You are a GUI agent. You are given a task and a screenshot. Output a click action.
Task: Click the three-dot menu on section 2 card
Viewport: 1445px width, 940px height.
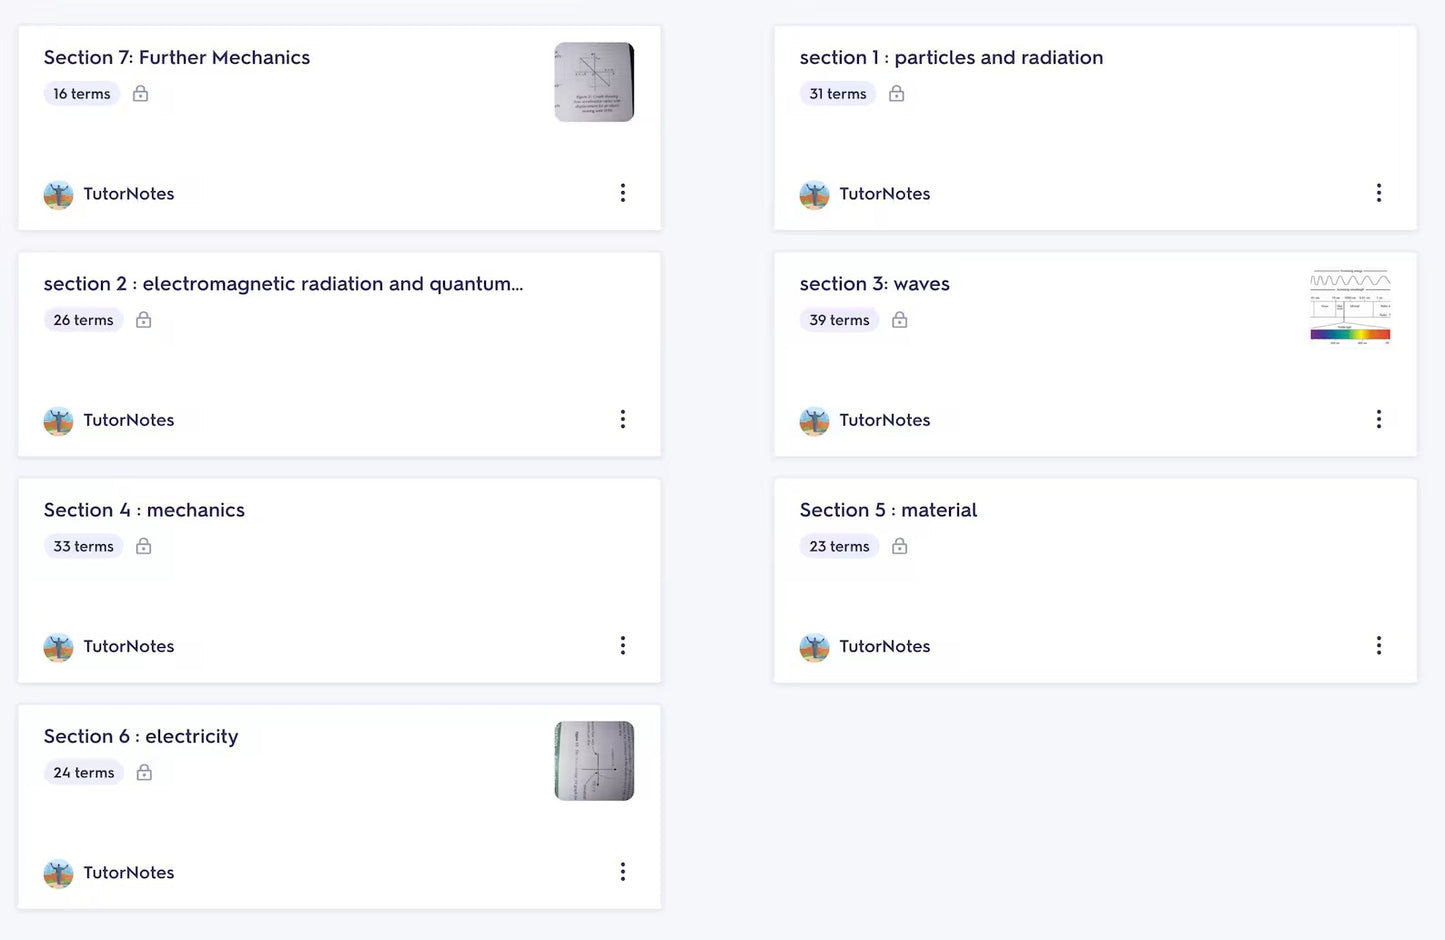click(x=622, y=419)
